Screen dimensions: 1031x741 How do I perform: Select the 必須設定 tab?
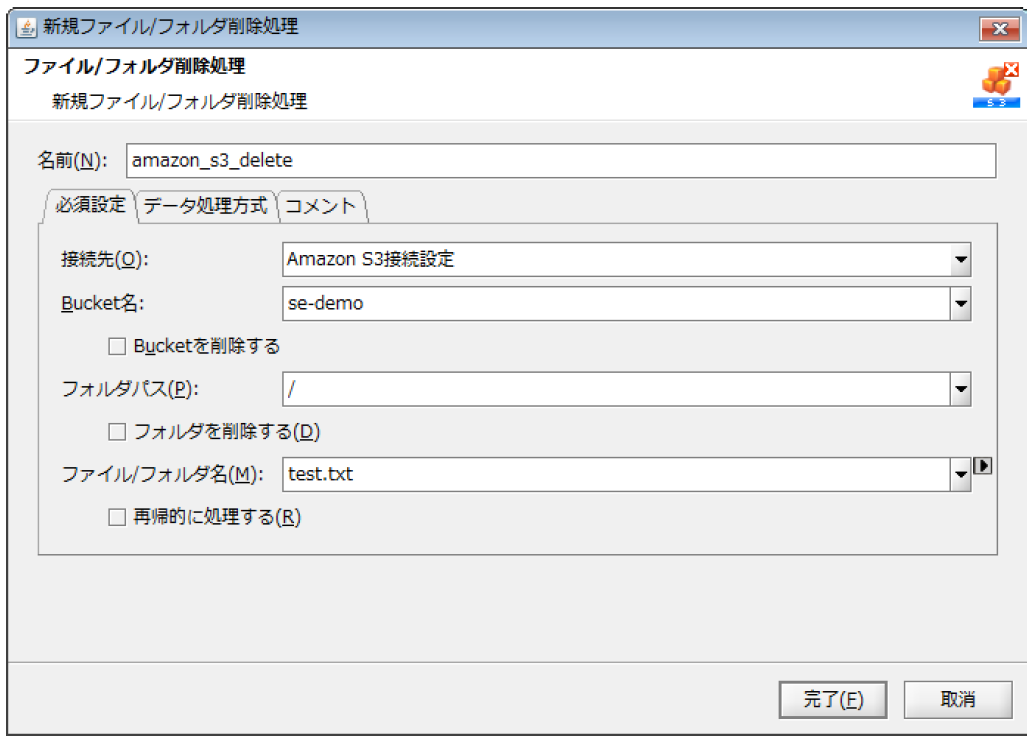click(x=90, y=206)
